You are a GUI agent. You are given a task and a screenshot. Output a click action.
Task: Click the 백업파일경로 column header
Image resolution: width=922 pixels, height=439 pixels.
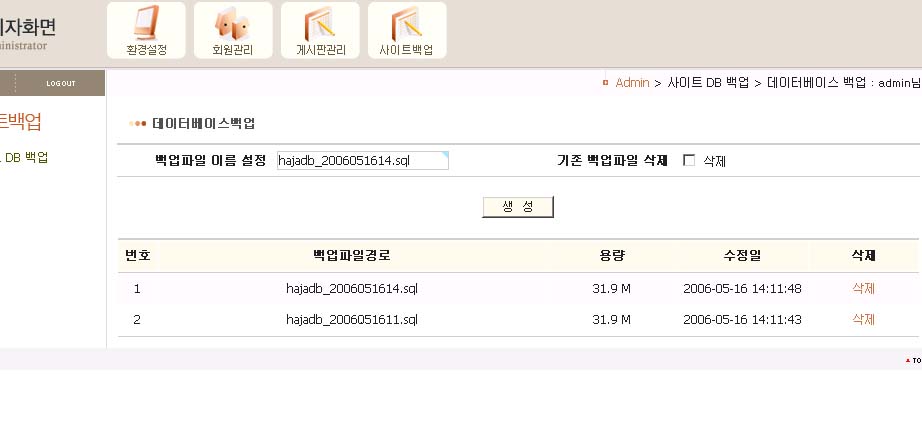352,255
